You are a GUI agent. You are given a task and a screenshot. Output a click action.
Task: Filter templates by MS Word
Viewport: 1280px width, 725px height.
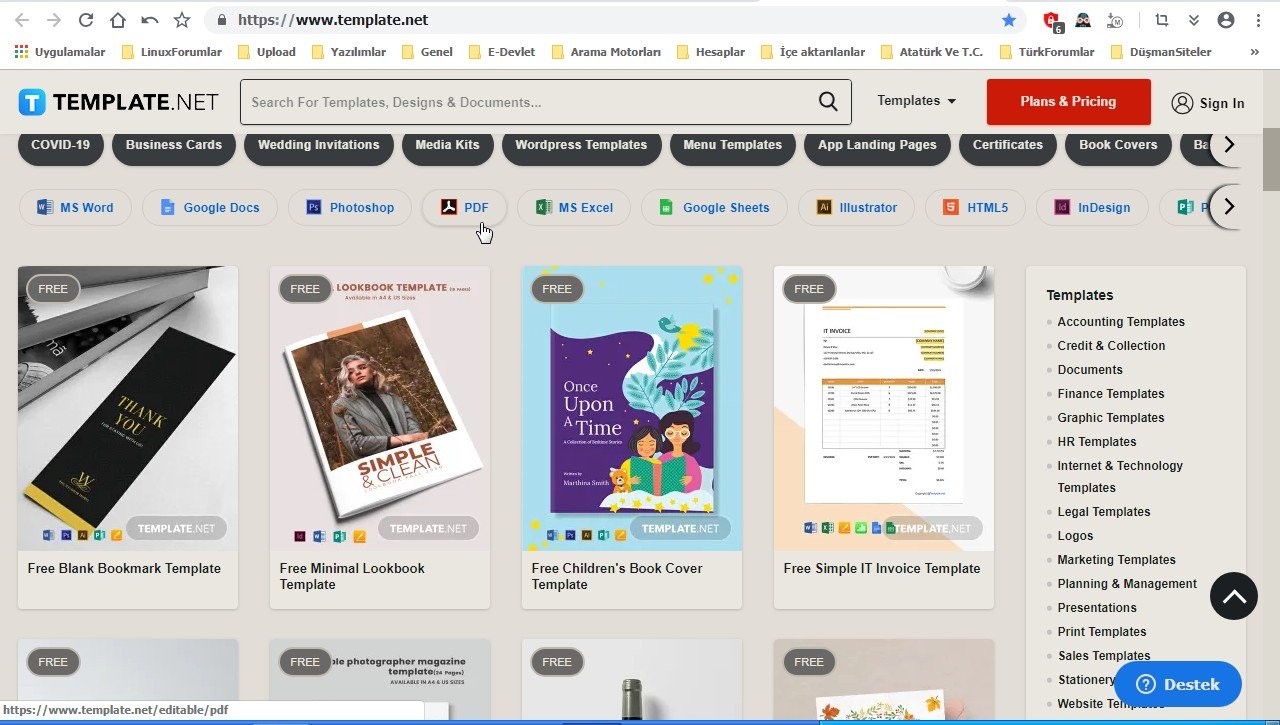[76, 208]
